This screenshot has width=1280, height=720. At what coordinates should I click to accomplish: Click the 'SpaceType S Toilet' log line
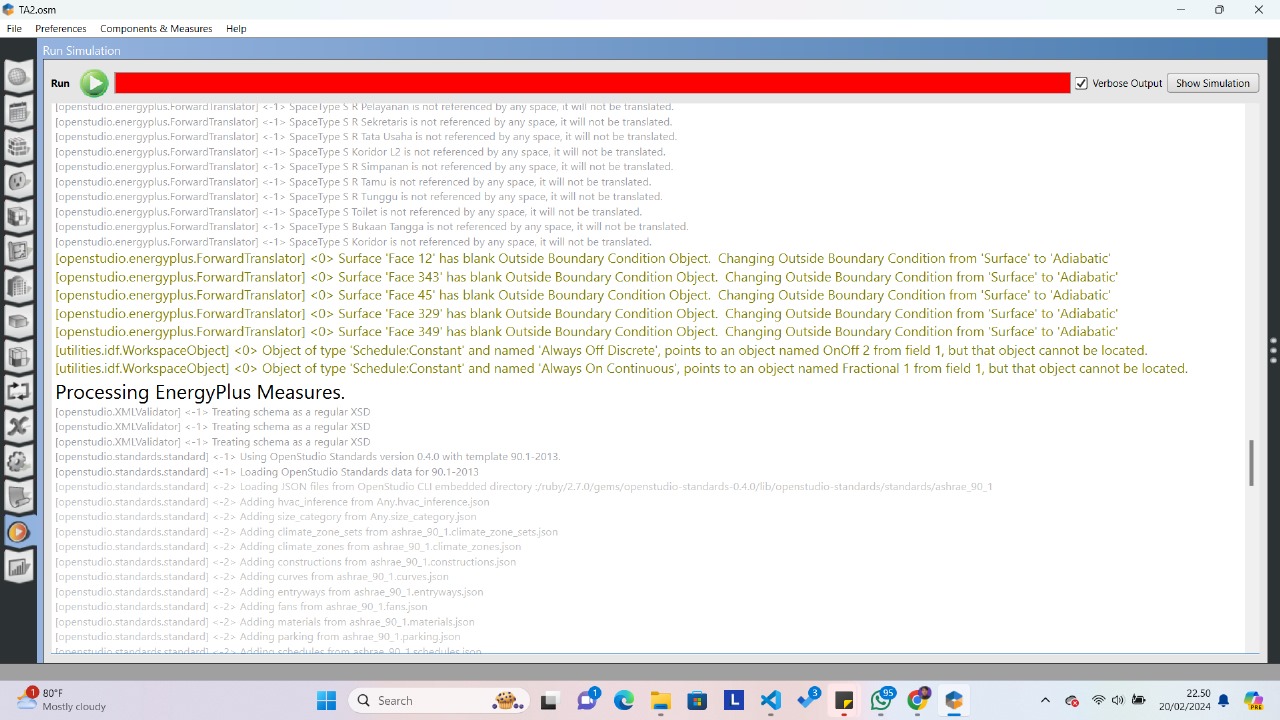point(348,212)
